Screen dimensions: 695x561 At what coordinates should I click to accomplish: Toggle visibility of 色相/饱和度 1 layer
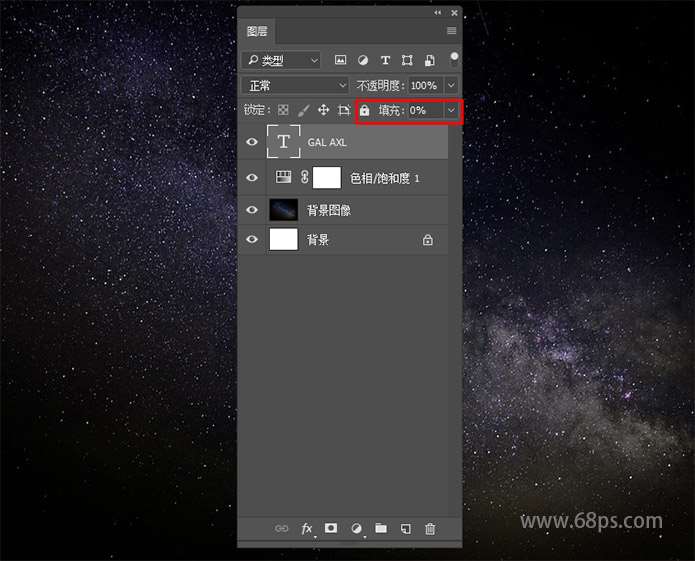click(x=252, y=178)
